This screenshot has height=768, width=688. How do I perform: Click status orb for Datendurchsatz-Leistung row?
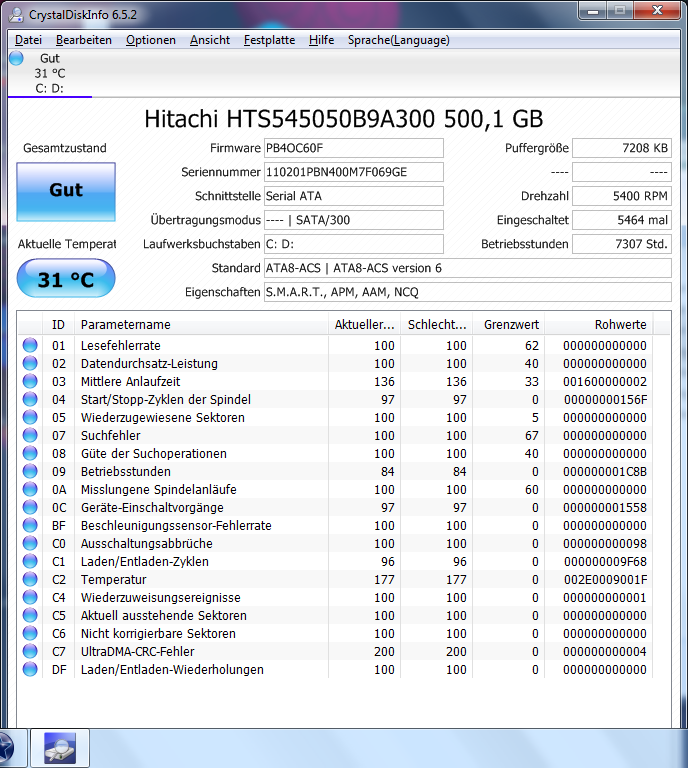30,363
